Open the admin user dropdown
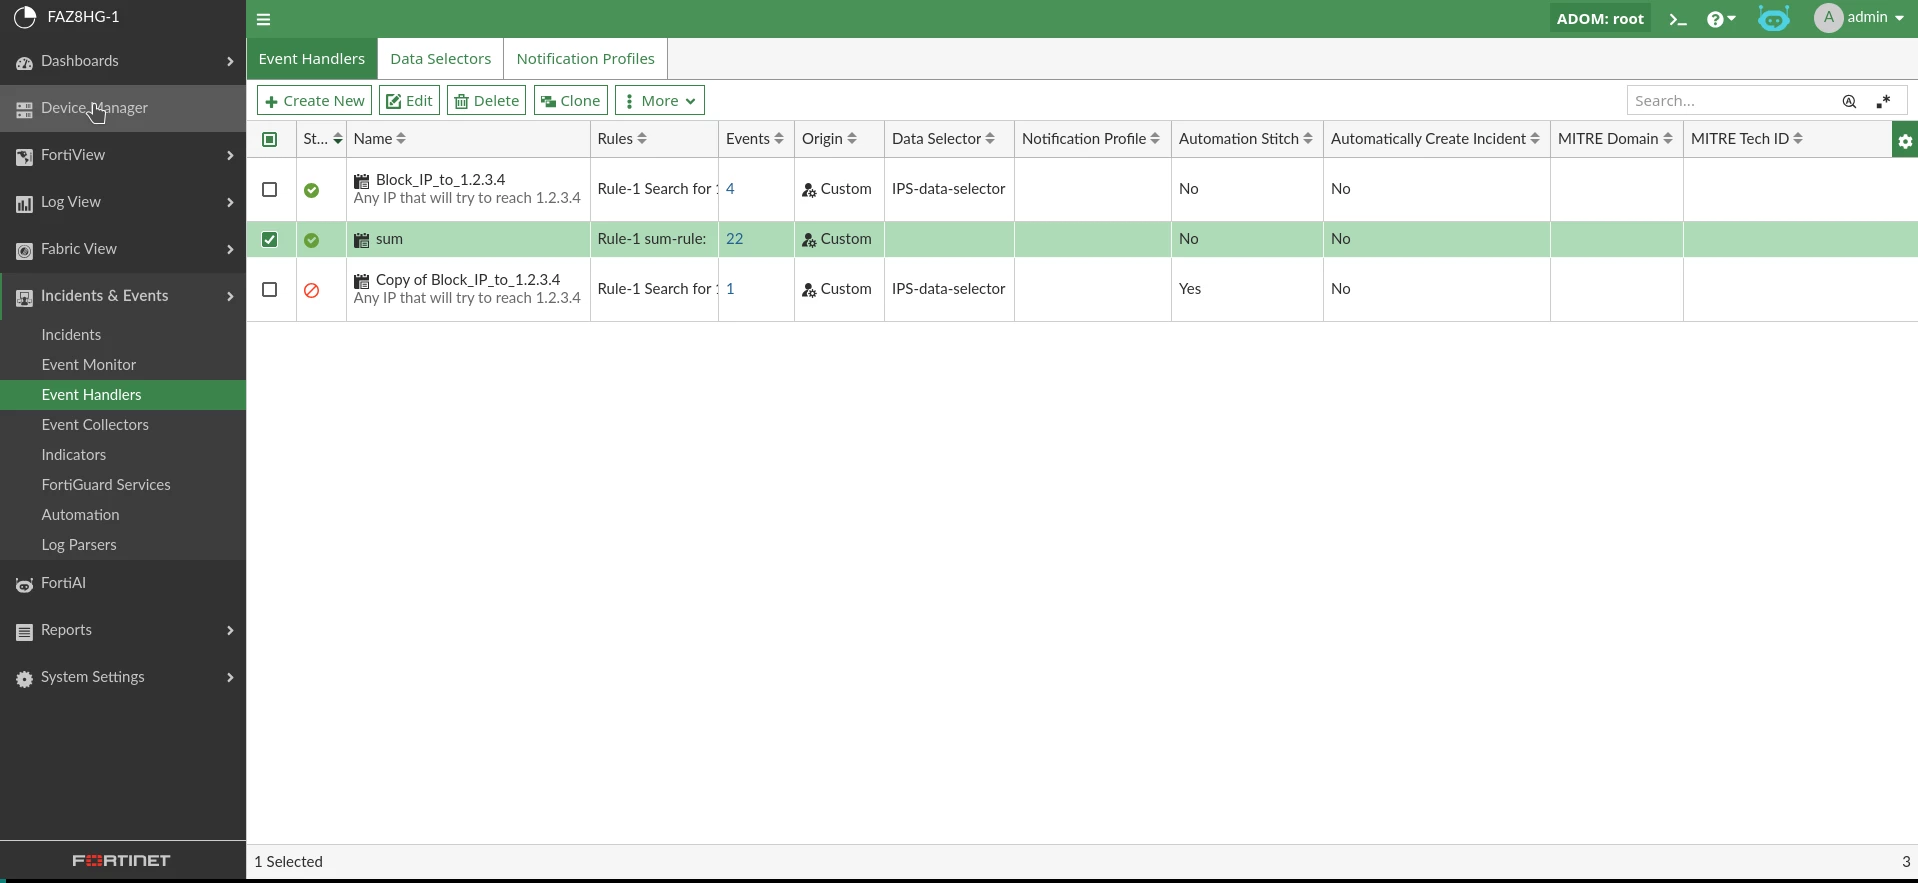1918x883 pixels. (x=1859, y=18)
